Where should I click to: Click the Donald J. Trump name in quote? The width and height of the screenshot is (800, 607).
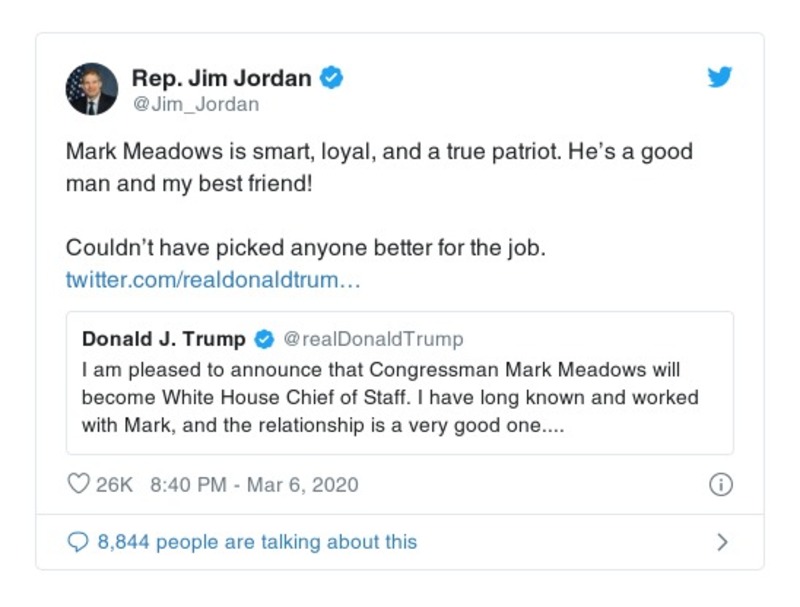pos(165,339)
